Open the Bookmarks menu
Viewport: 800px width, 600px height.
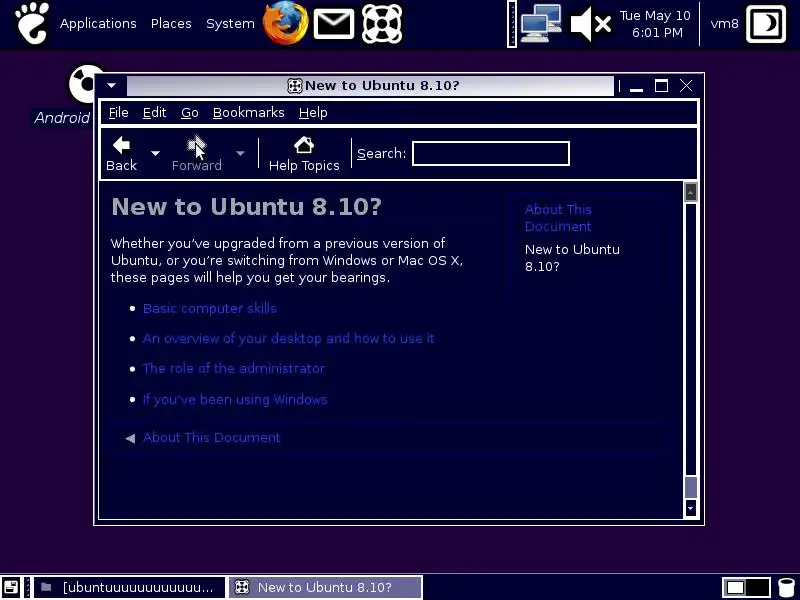click(x=248, y=113)
